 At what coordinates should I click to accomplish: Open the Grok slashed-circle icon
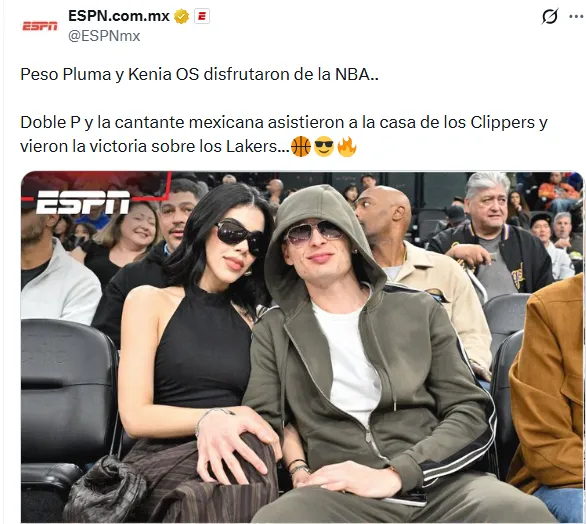550,16
